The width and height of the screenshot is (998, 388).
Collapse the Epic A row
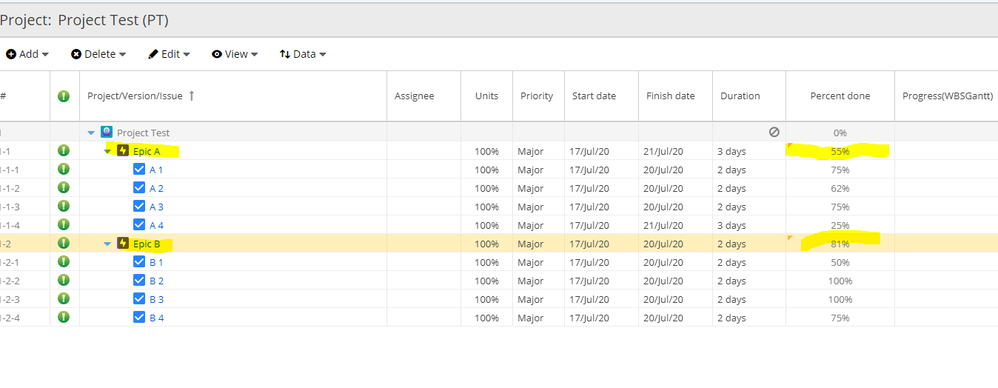tap(108, 151)
